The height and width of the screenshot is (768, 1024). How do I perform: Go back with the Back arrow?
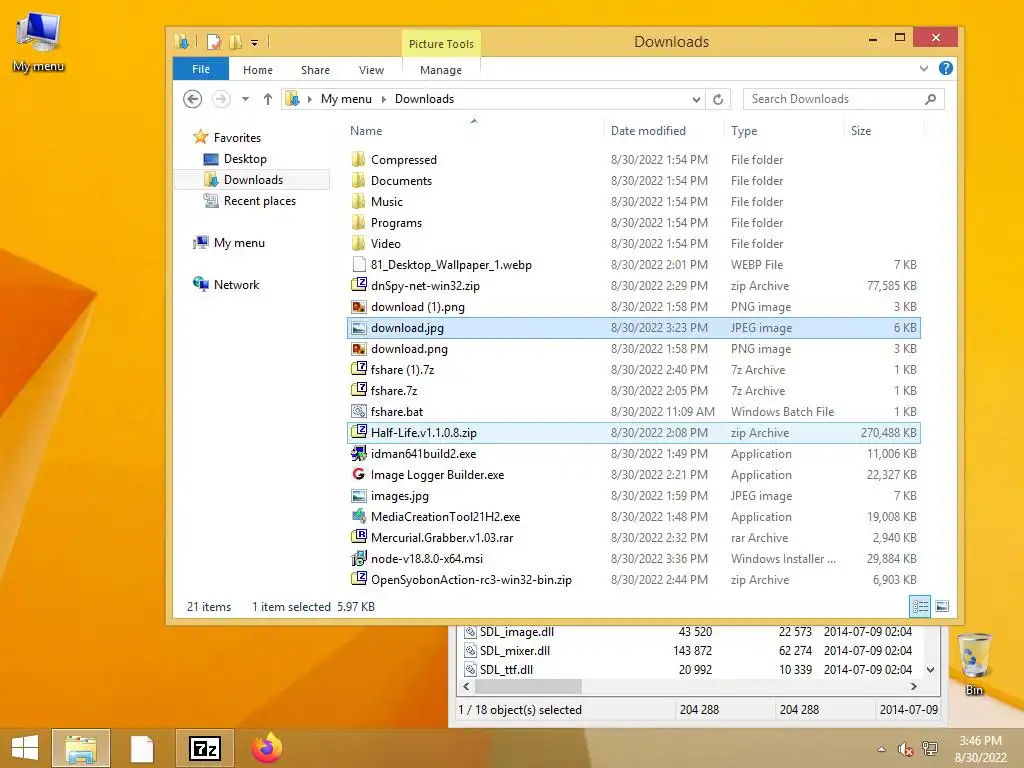pos(192,99)
